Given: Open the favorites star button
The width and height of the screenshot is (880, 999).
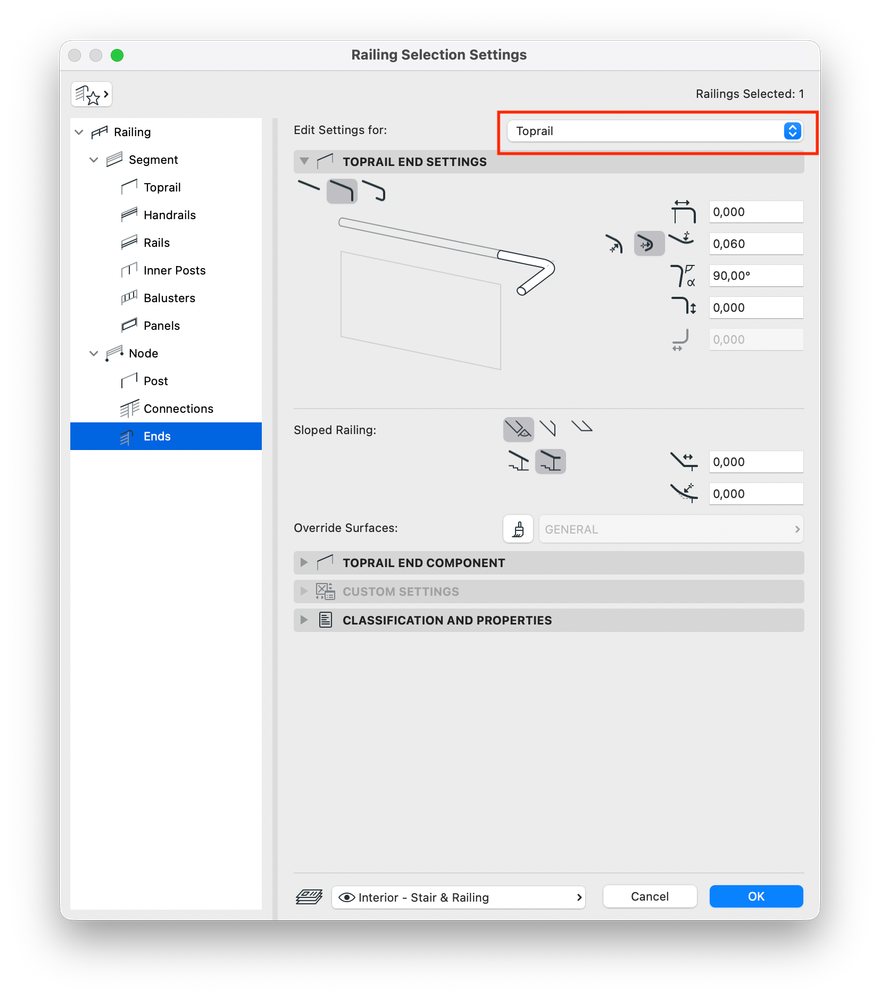Looking at the screenshot, I should tap(92, 95).
